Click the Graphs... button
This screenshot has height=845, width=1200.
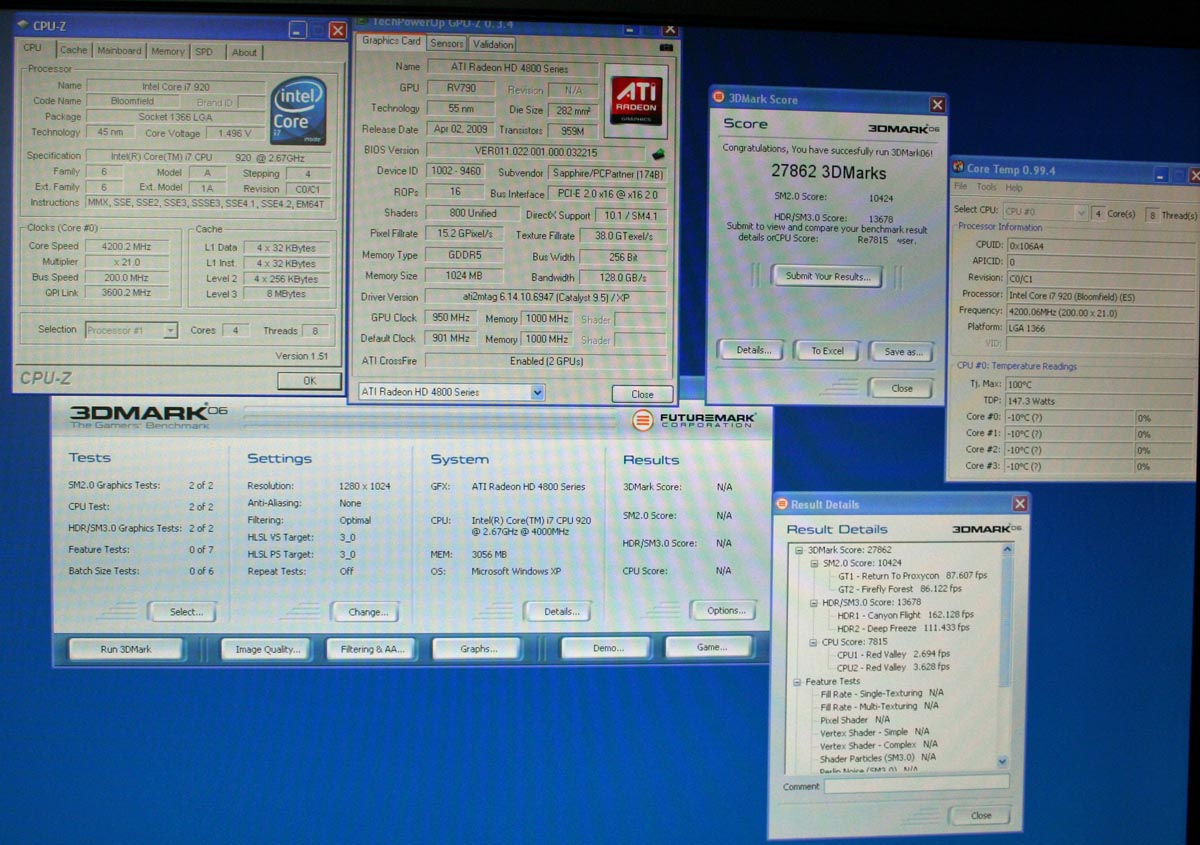click(x=478, y=648)
